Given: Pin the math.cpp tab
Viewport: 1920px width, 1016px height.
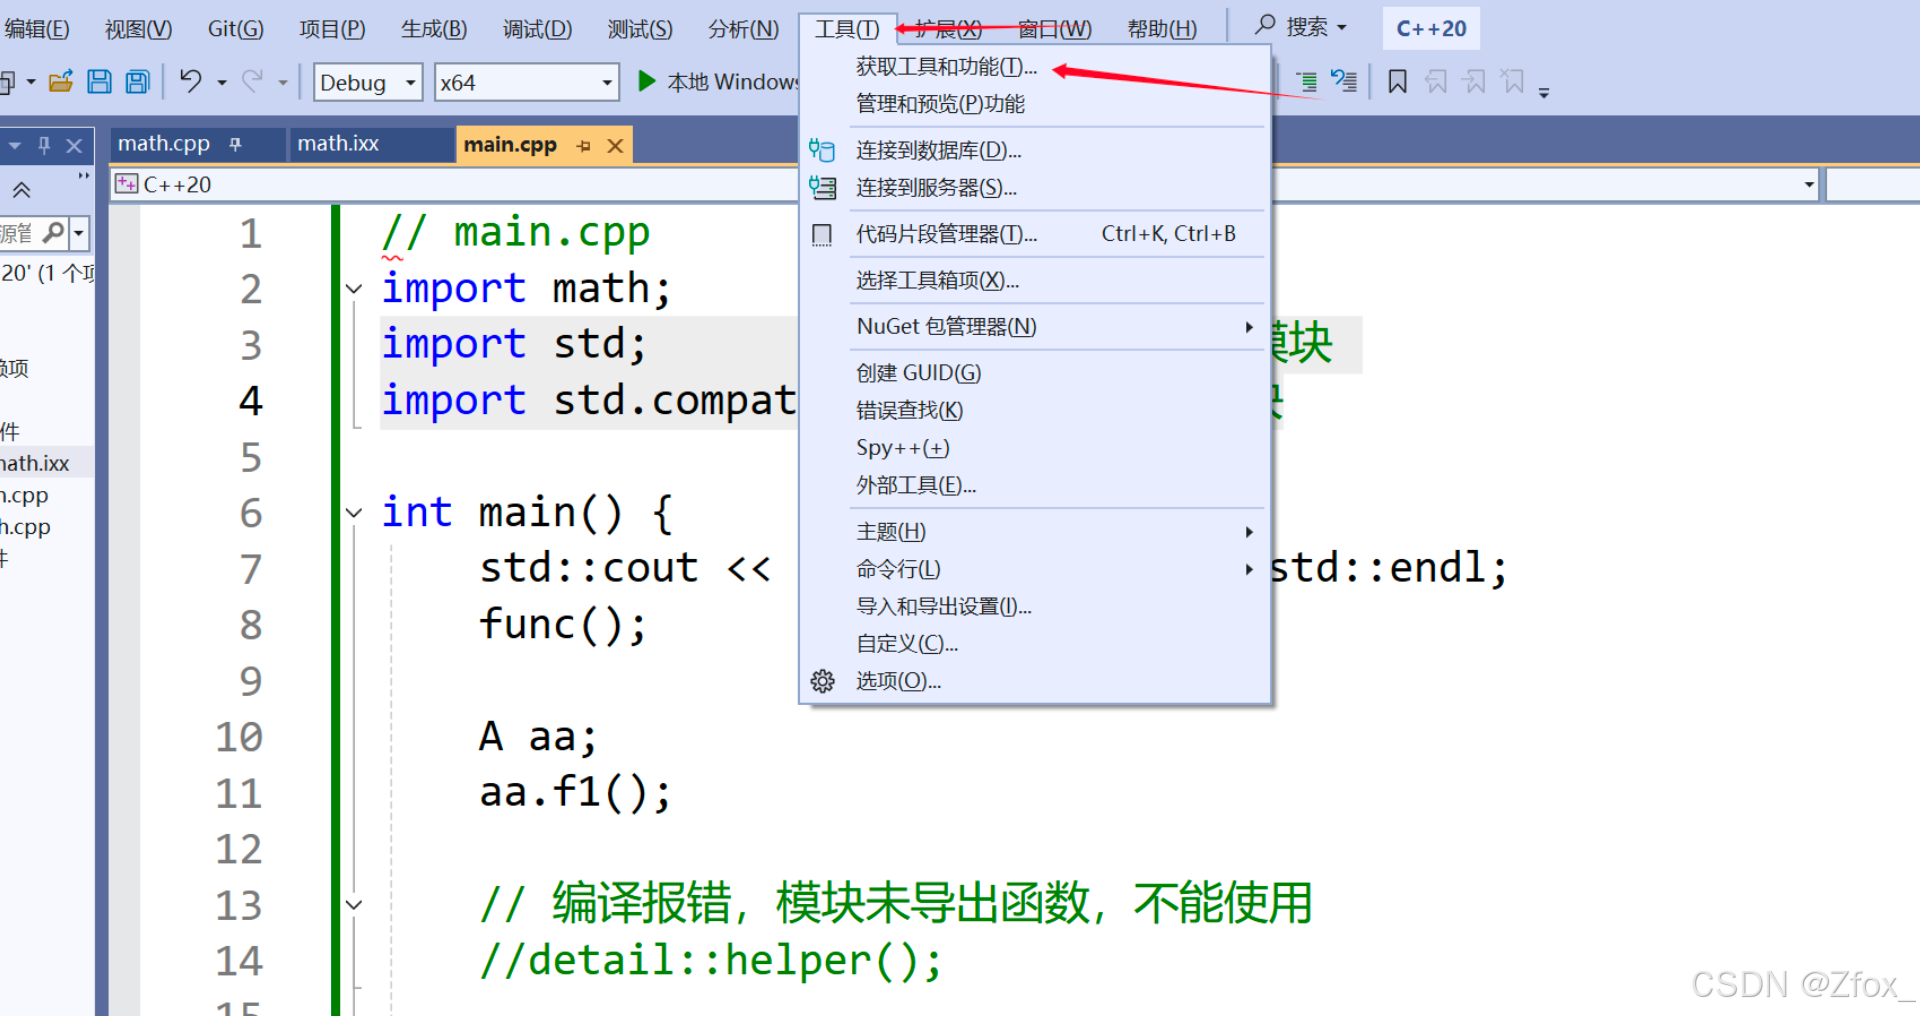Looking at the screenshot, I should point(235,144).
